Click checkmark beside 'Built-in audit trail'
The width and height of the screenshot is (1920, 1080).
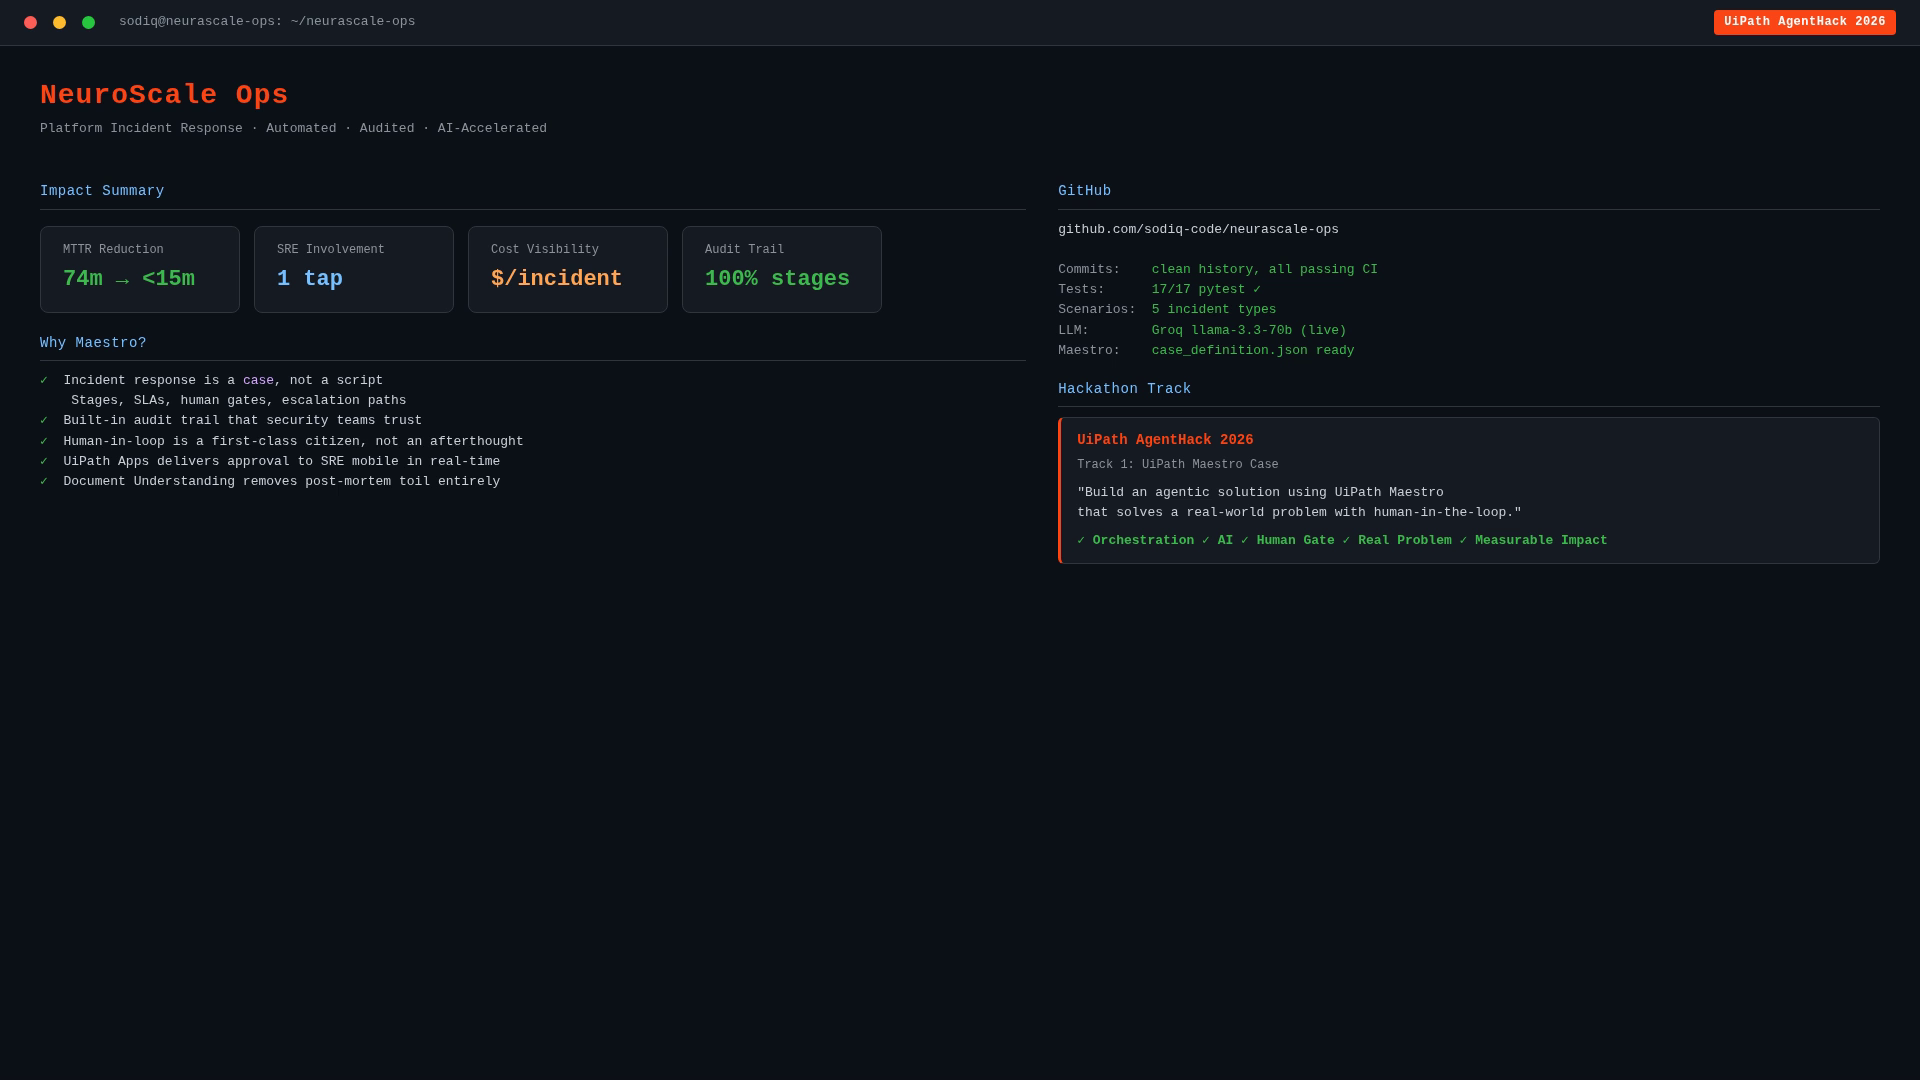[44, 421]
